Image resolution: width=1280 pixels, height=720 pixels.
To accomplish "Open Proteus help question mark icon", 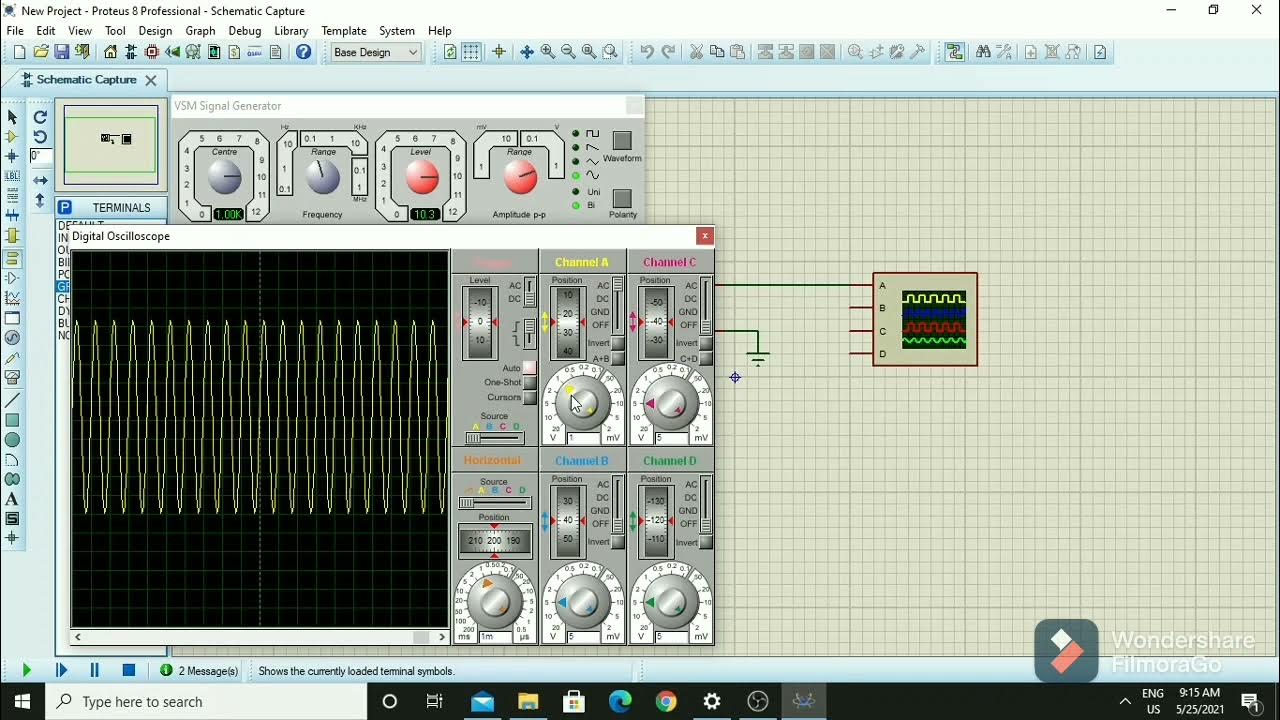I will click(x=304, y=52).
